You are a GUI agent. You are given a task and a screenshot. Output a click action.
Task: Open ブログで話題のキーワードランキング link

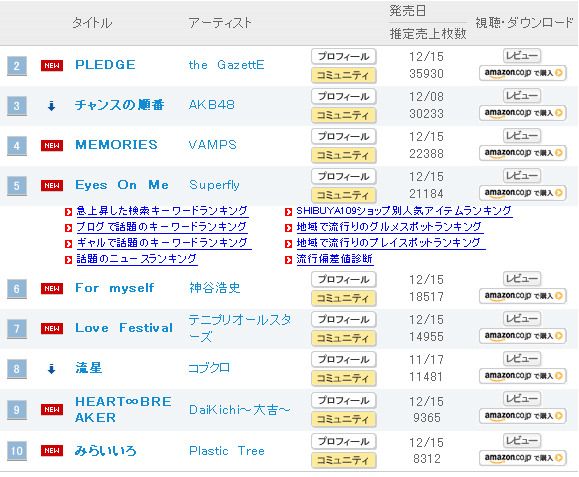click(162, 227)
